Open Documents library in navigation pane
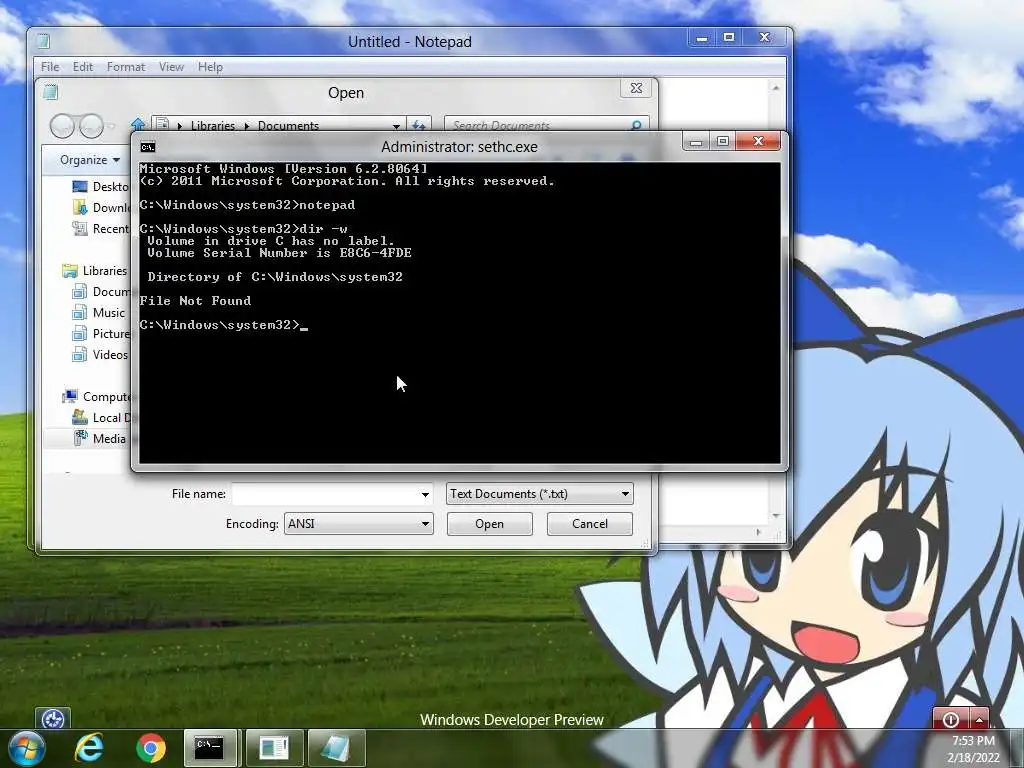This screenshot has width=1024, height=768. [x=101, y=291]
